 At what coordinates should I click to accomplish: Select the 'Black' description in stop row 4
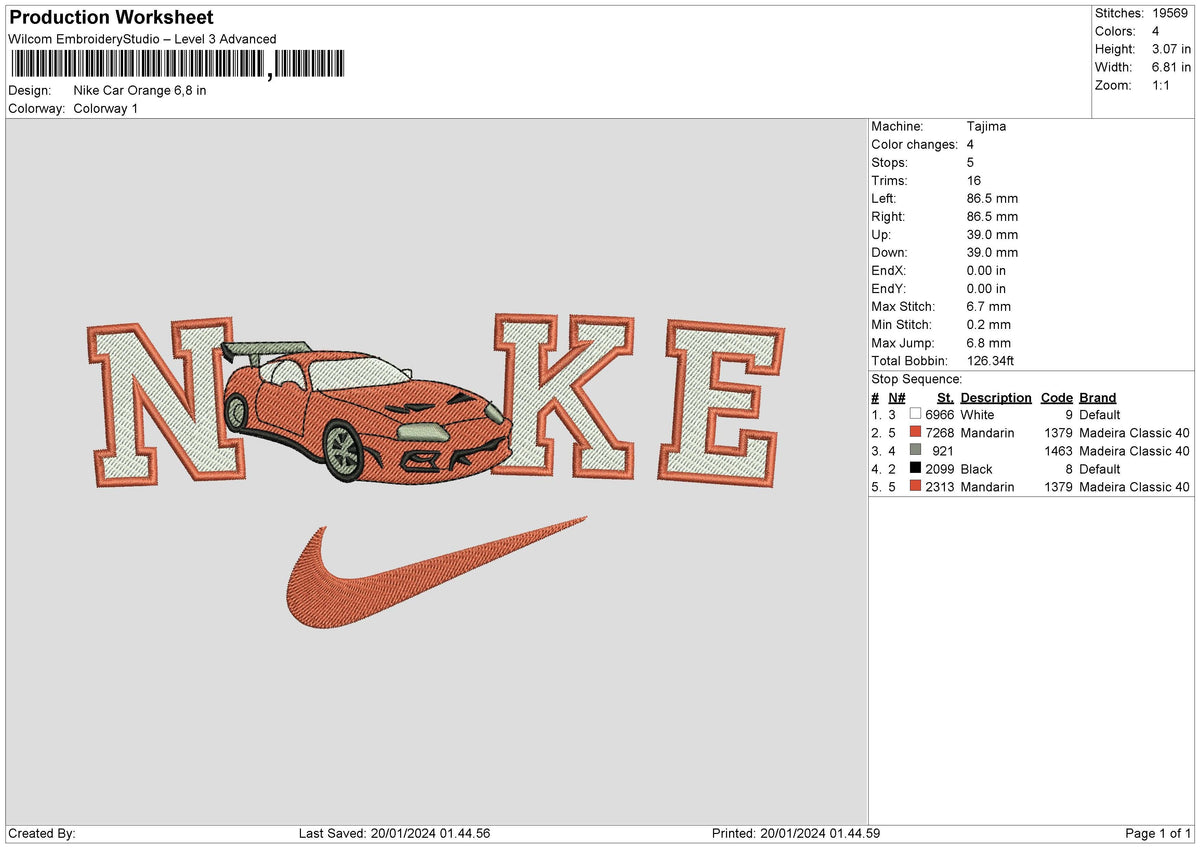click(x=976, y=468)
